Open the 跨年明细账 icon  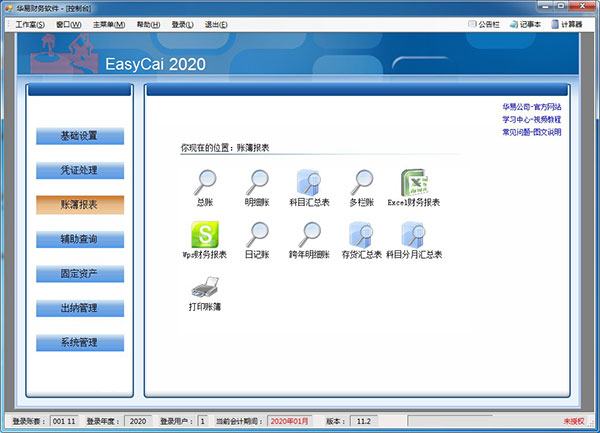point(310,235)
